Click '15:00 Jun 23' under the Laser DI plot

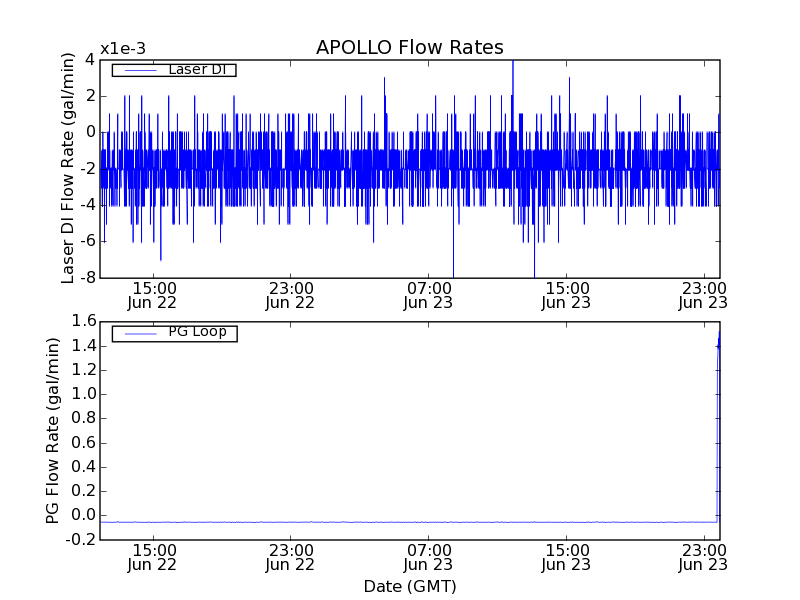click(566, 296)
